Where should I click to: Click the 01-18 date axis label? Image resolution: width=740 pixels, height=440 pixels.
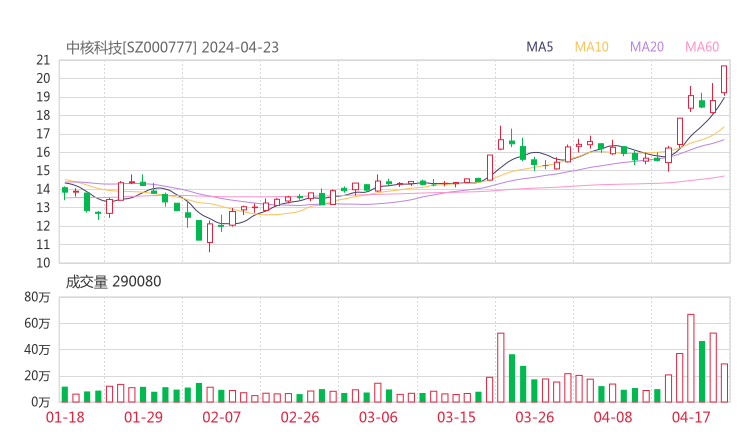[65, 417]
